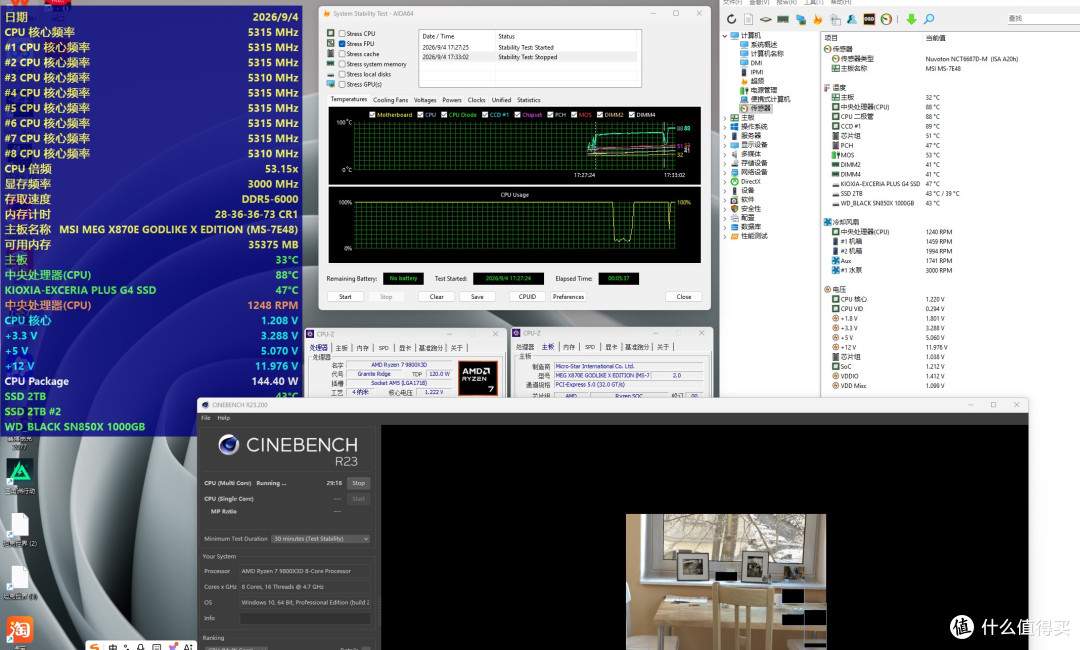Click the AIDA64 motherboard chip toolbar icon
Viewport: 1080px width, 650px height.
[765, 19]
